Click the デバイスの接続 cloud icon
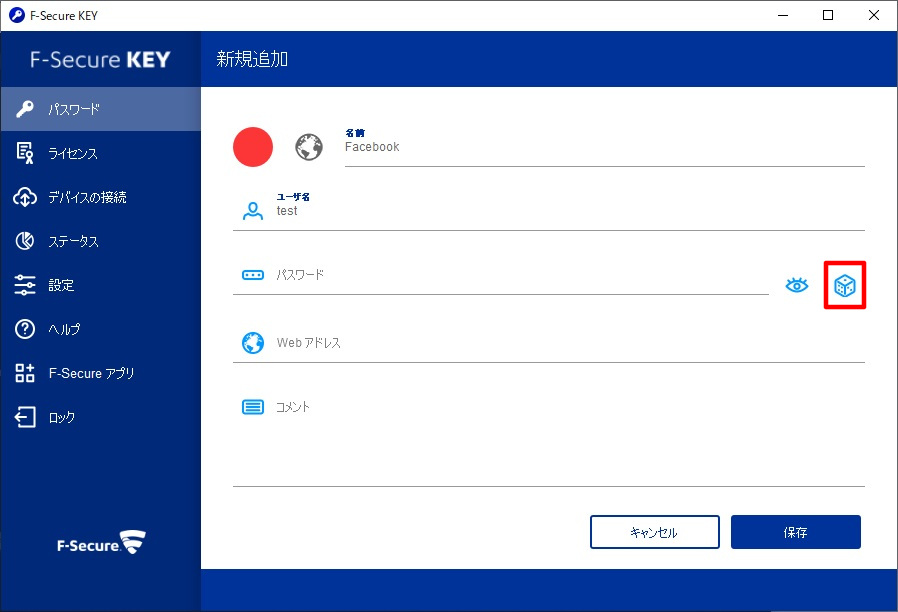 point(25,197)
